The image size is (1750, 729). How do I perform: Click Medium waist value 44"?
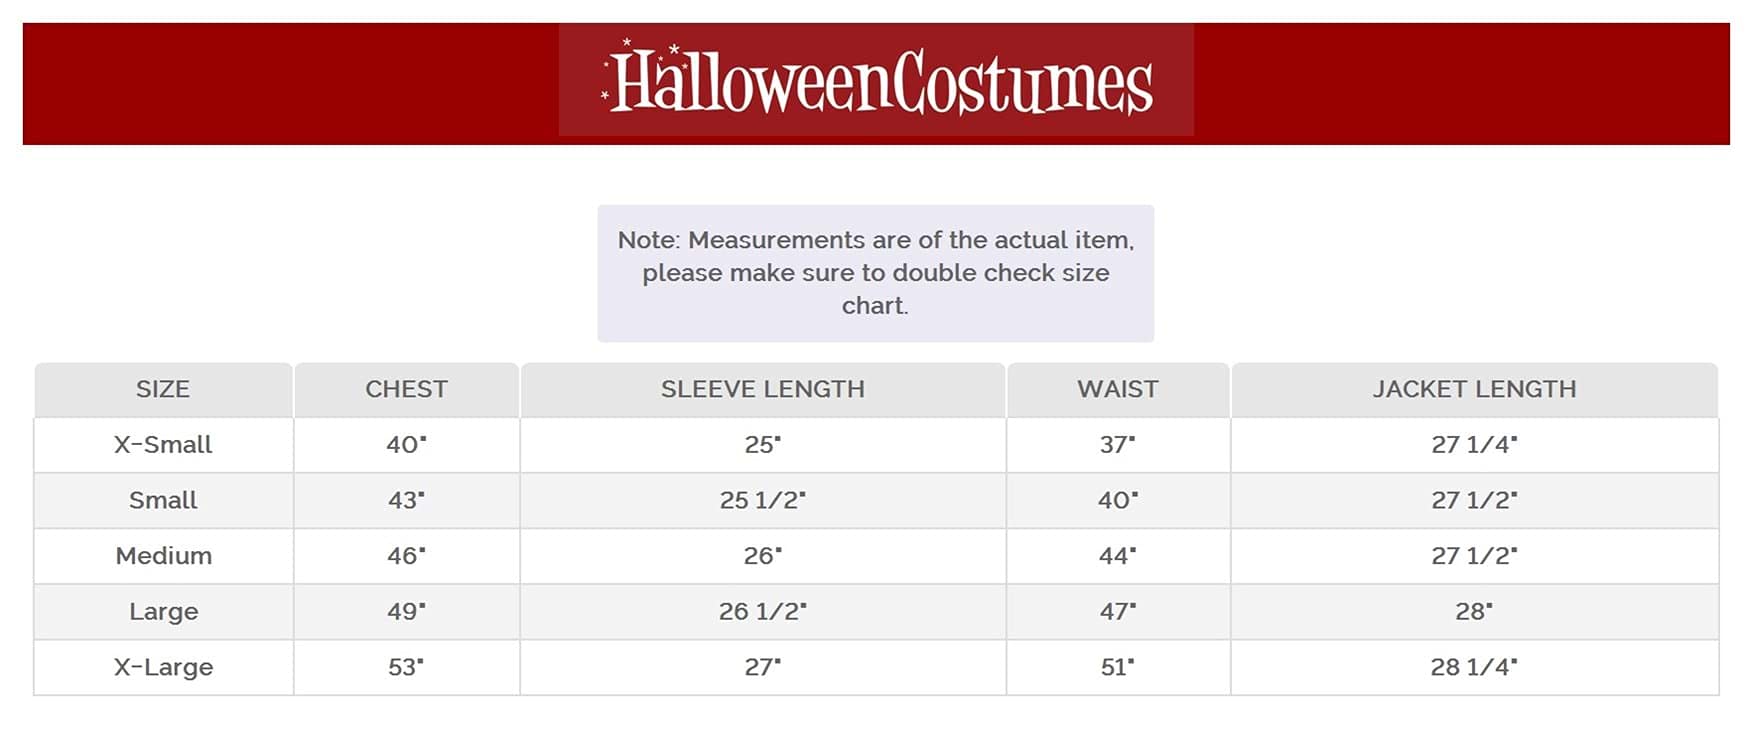coord(1117,556)
